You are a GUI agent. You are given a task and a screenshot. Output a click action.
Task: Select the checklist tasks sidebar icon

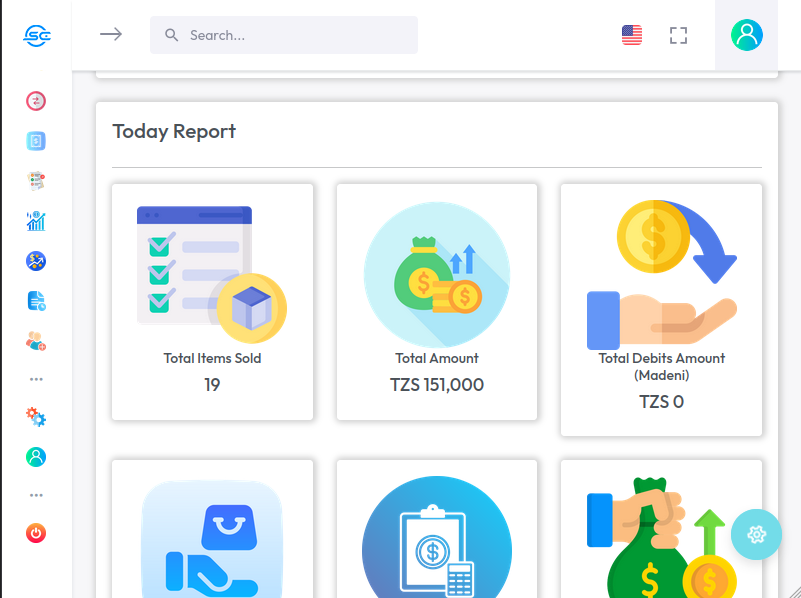pos(36,181)
